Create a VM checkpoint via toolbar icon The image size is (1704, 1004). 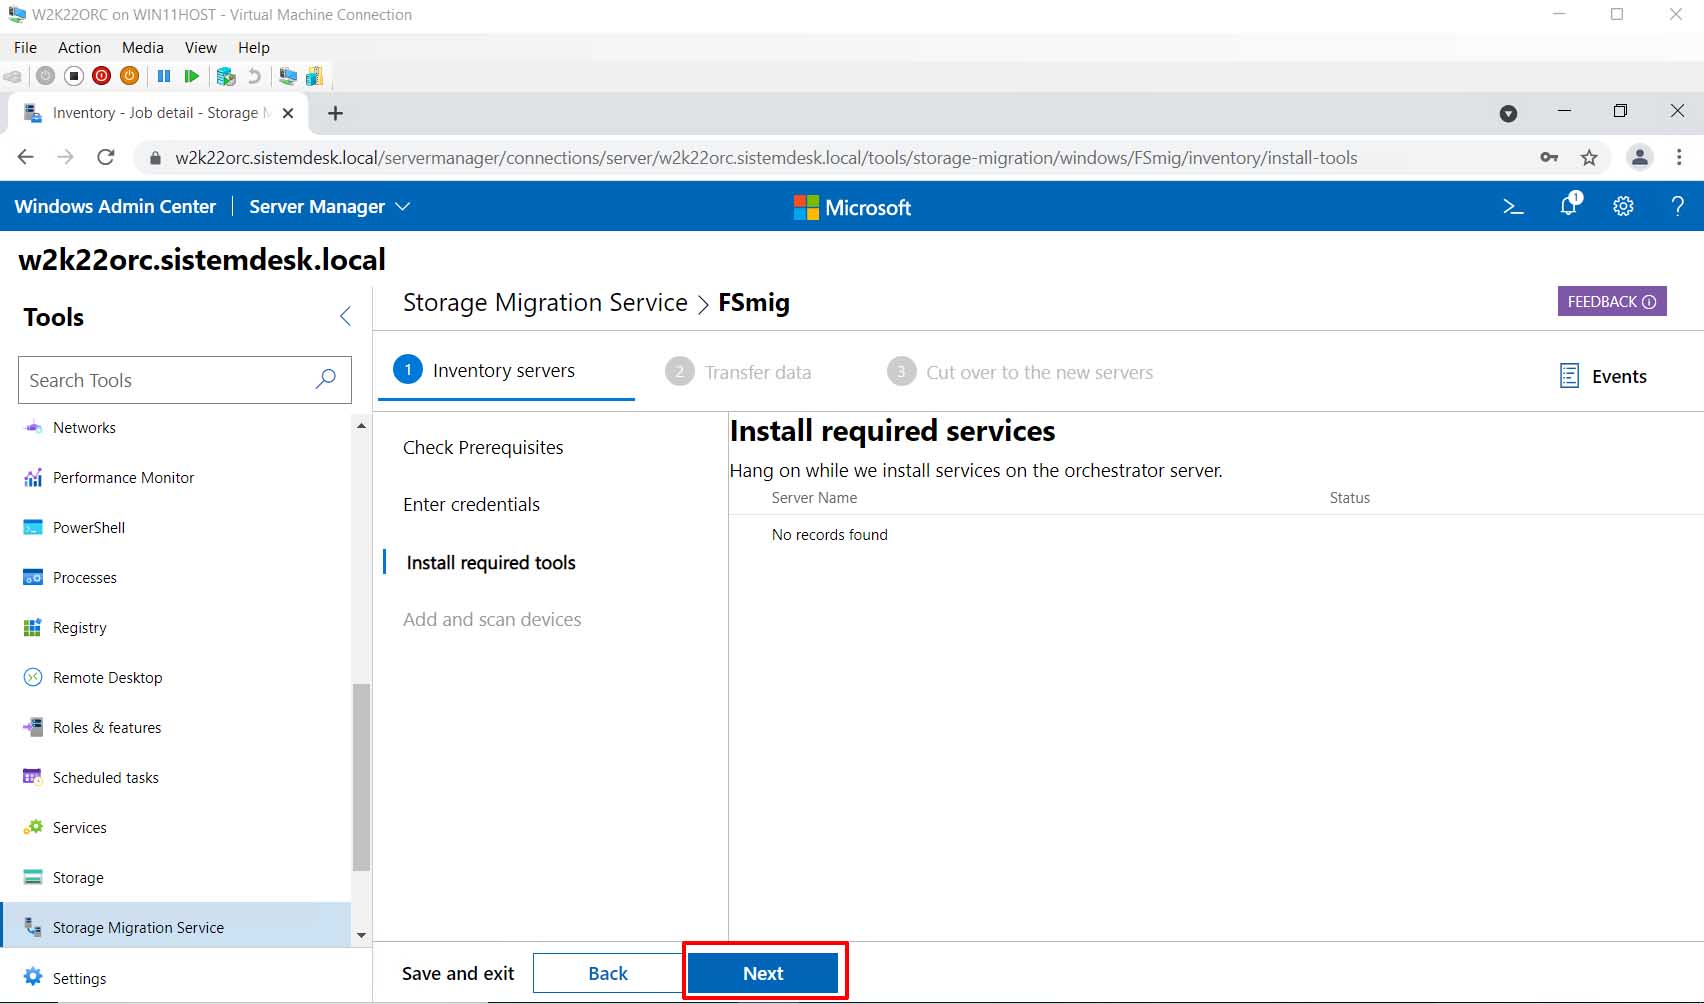tap(226, 76)
